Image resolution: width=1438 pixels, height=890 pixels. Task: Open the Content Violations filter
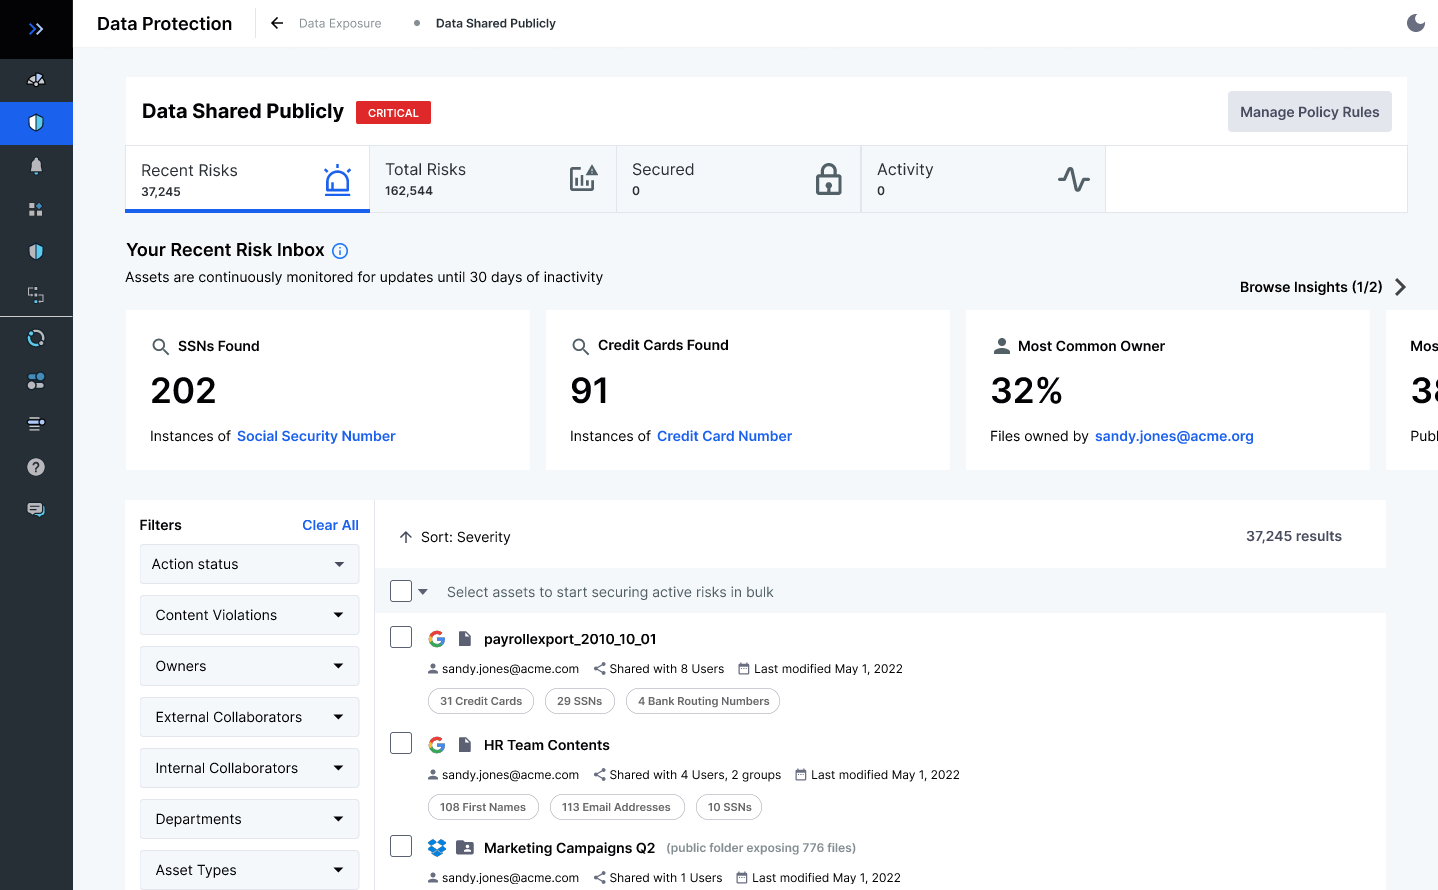click(249, 614)
